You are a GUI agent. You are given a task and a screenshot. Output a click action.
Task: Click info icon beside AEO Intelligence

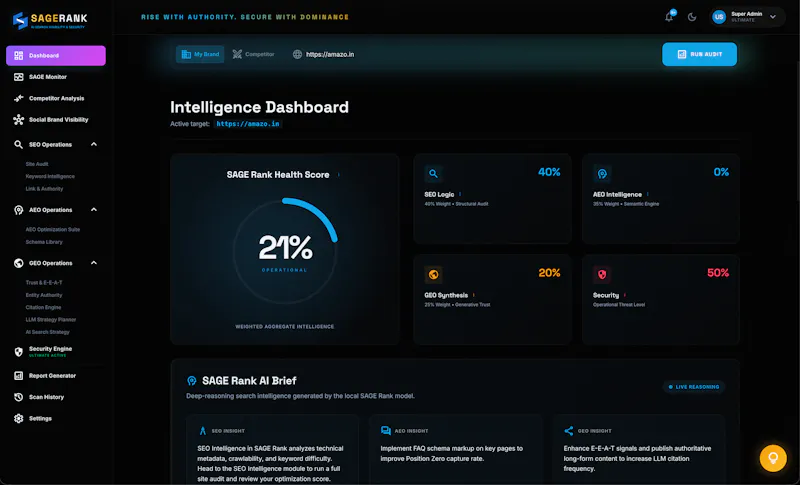(648, 194)
